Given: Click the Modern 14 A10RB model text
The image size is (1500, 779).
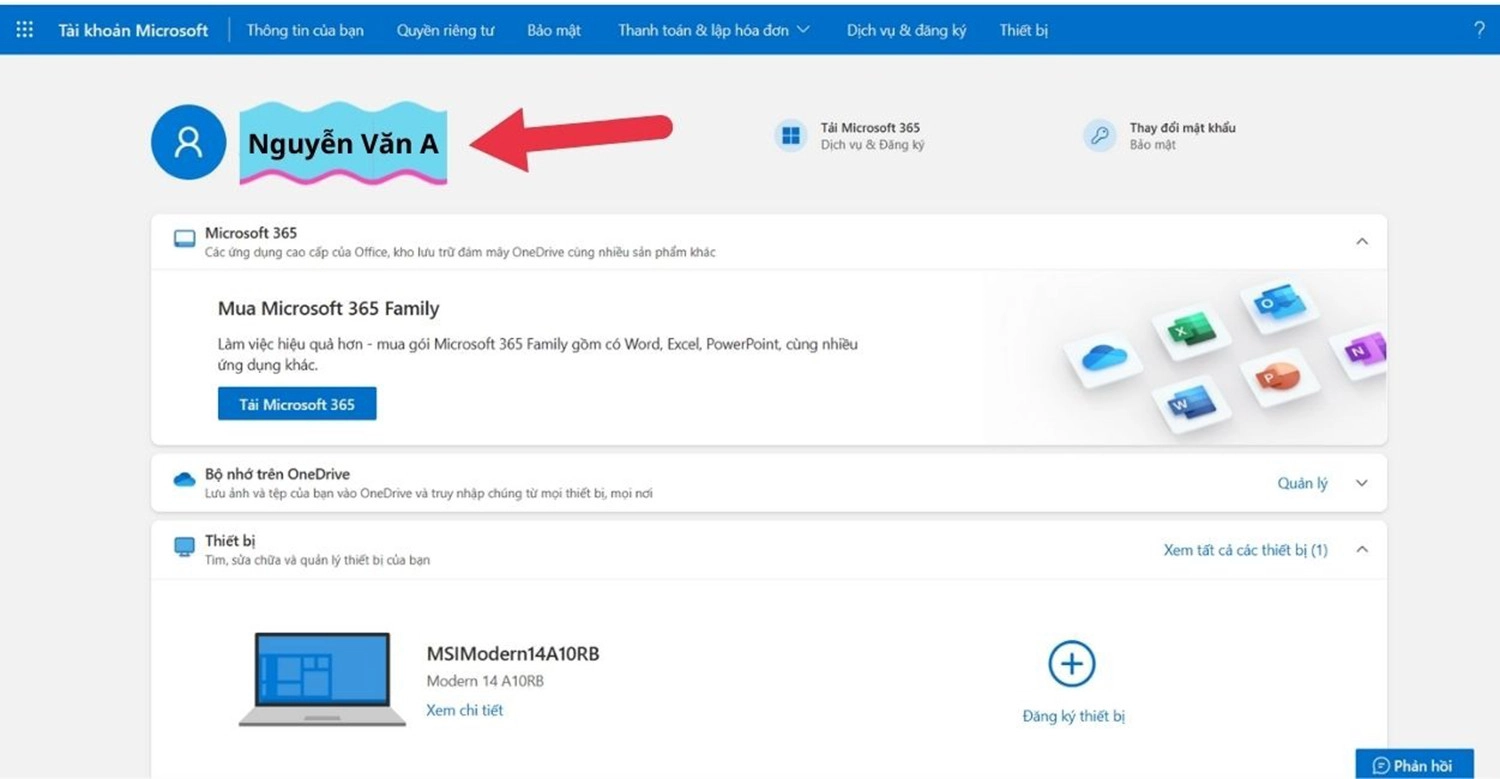Looking at the screenshot, I should [x=485, y=681].
